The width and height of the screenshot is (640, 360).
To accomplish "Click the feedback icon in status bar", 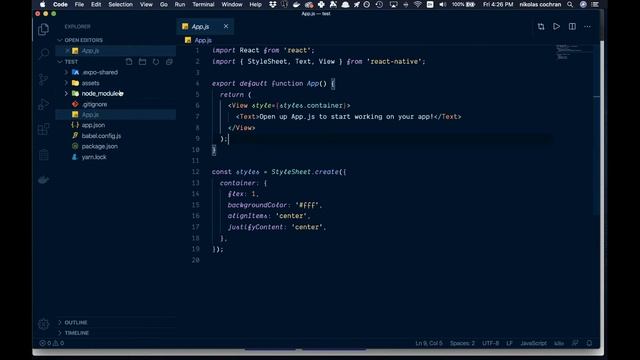I will [575, 343].
